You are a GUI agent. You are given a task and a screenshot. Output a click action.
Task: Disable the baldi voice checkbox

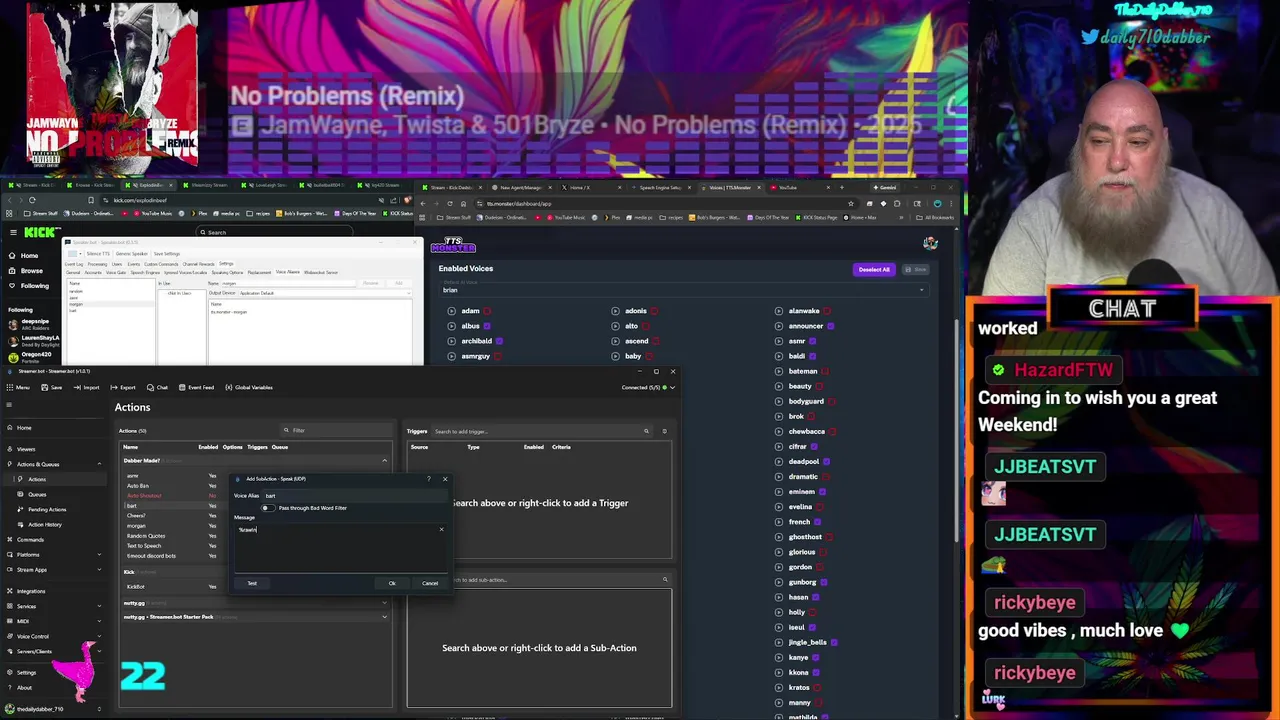[x=812, y=356]
